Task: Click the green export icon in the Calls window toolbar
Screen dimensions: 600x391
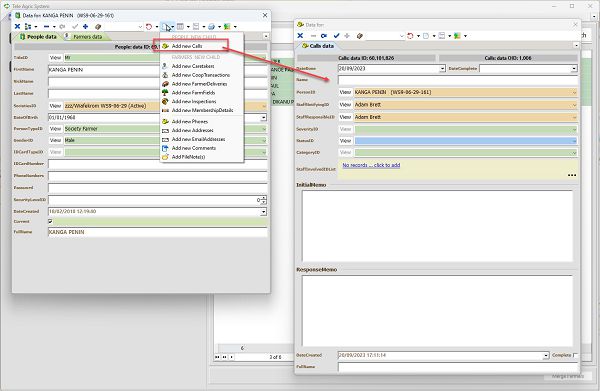Action: pos(457,36)
